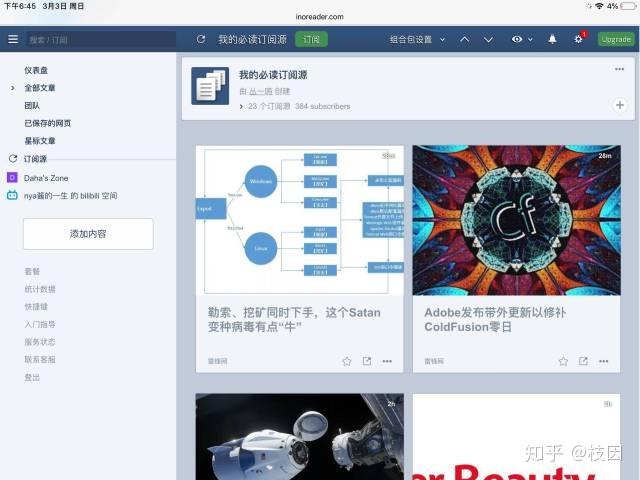Open the ColdFusion Cf thumbnail
The image size is (640, 480).
click(516, 220)
